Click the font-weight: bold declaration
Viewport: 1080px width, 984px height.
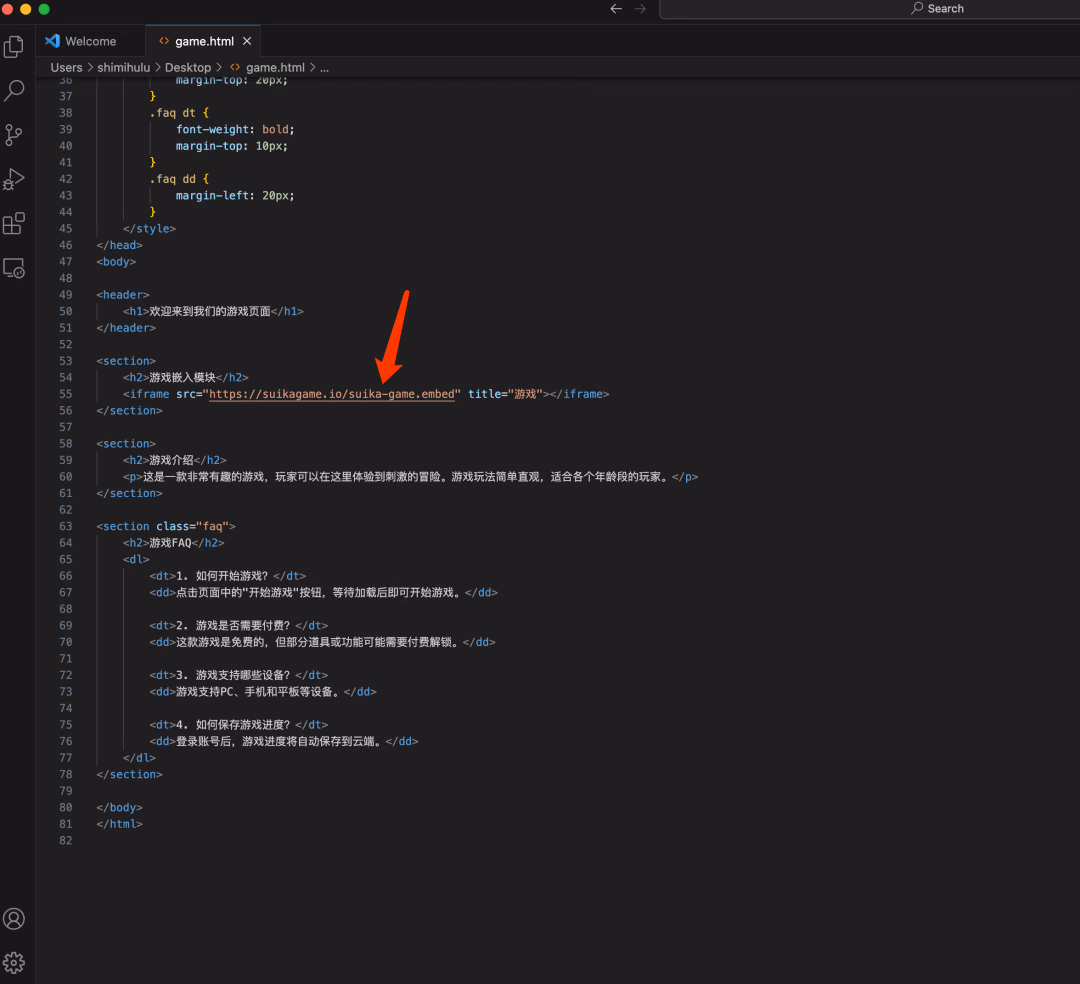pos(235,129)
